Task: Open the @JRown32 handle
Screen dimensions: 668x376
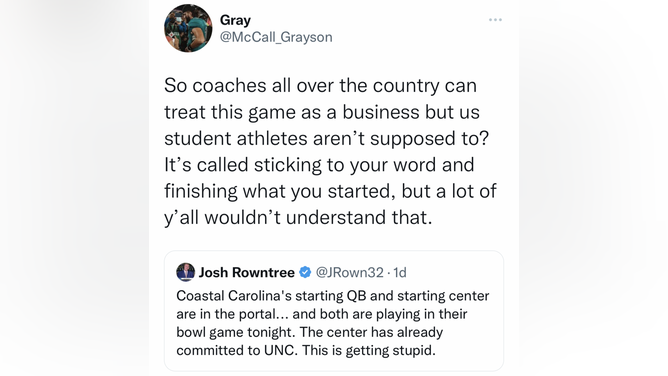Action: 349,272
